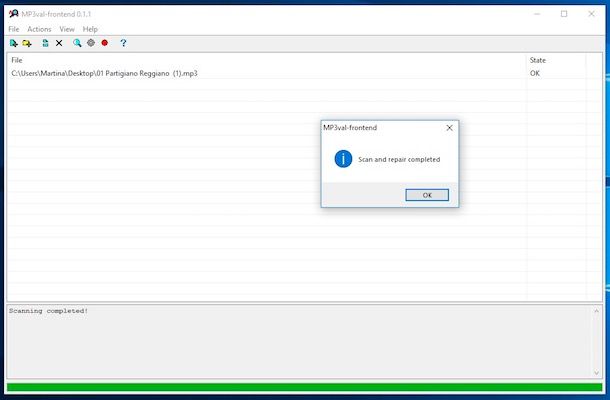Click the question mark help icon
This screenshot has height=400, width=610.
coord(123,43)
